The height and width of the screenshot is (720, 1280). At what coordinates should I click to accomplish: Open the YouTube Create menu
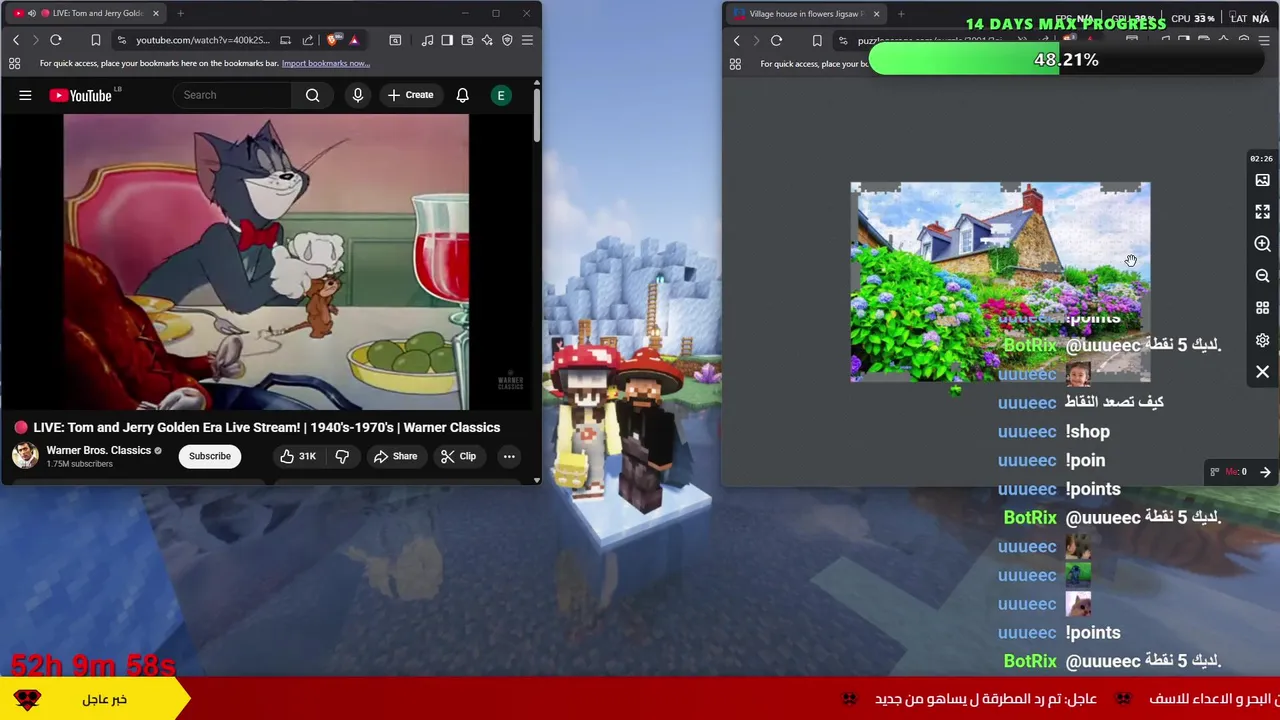(x=410, y=95)
